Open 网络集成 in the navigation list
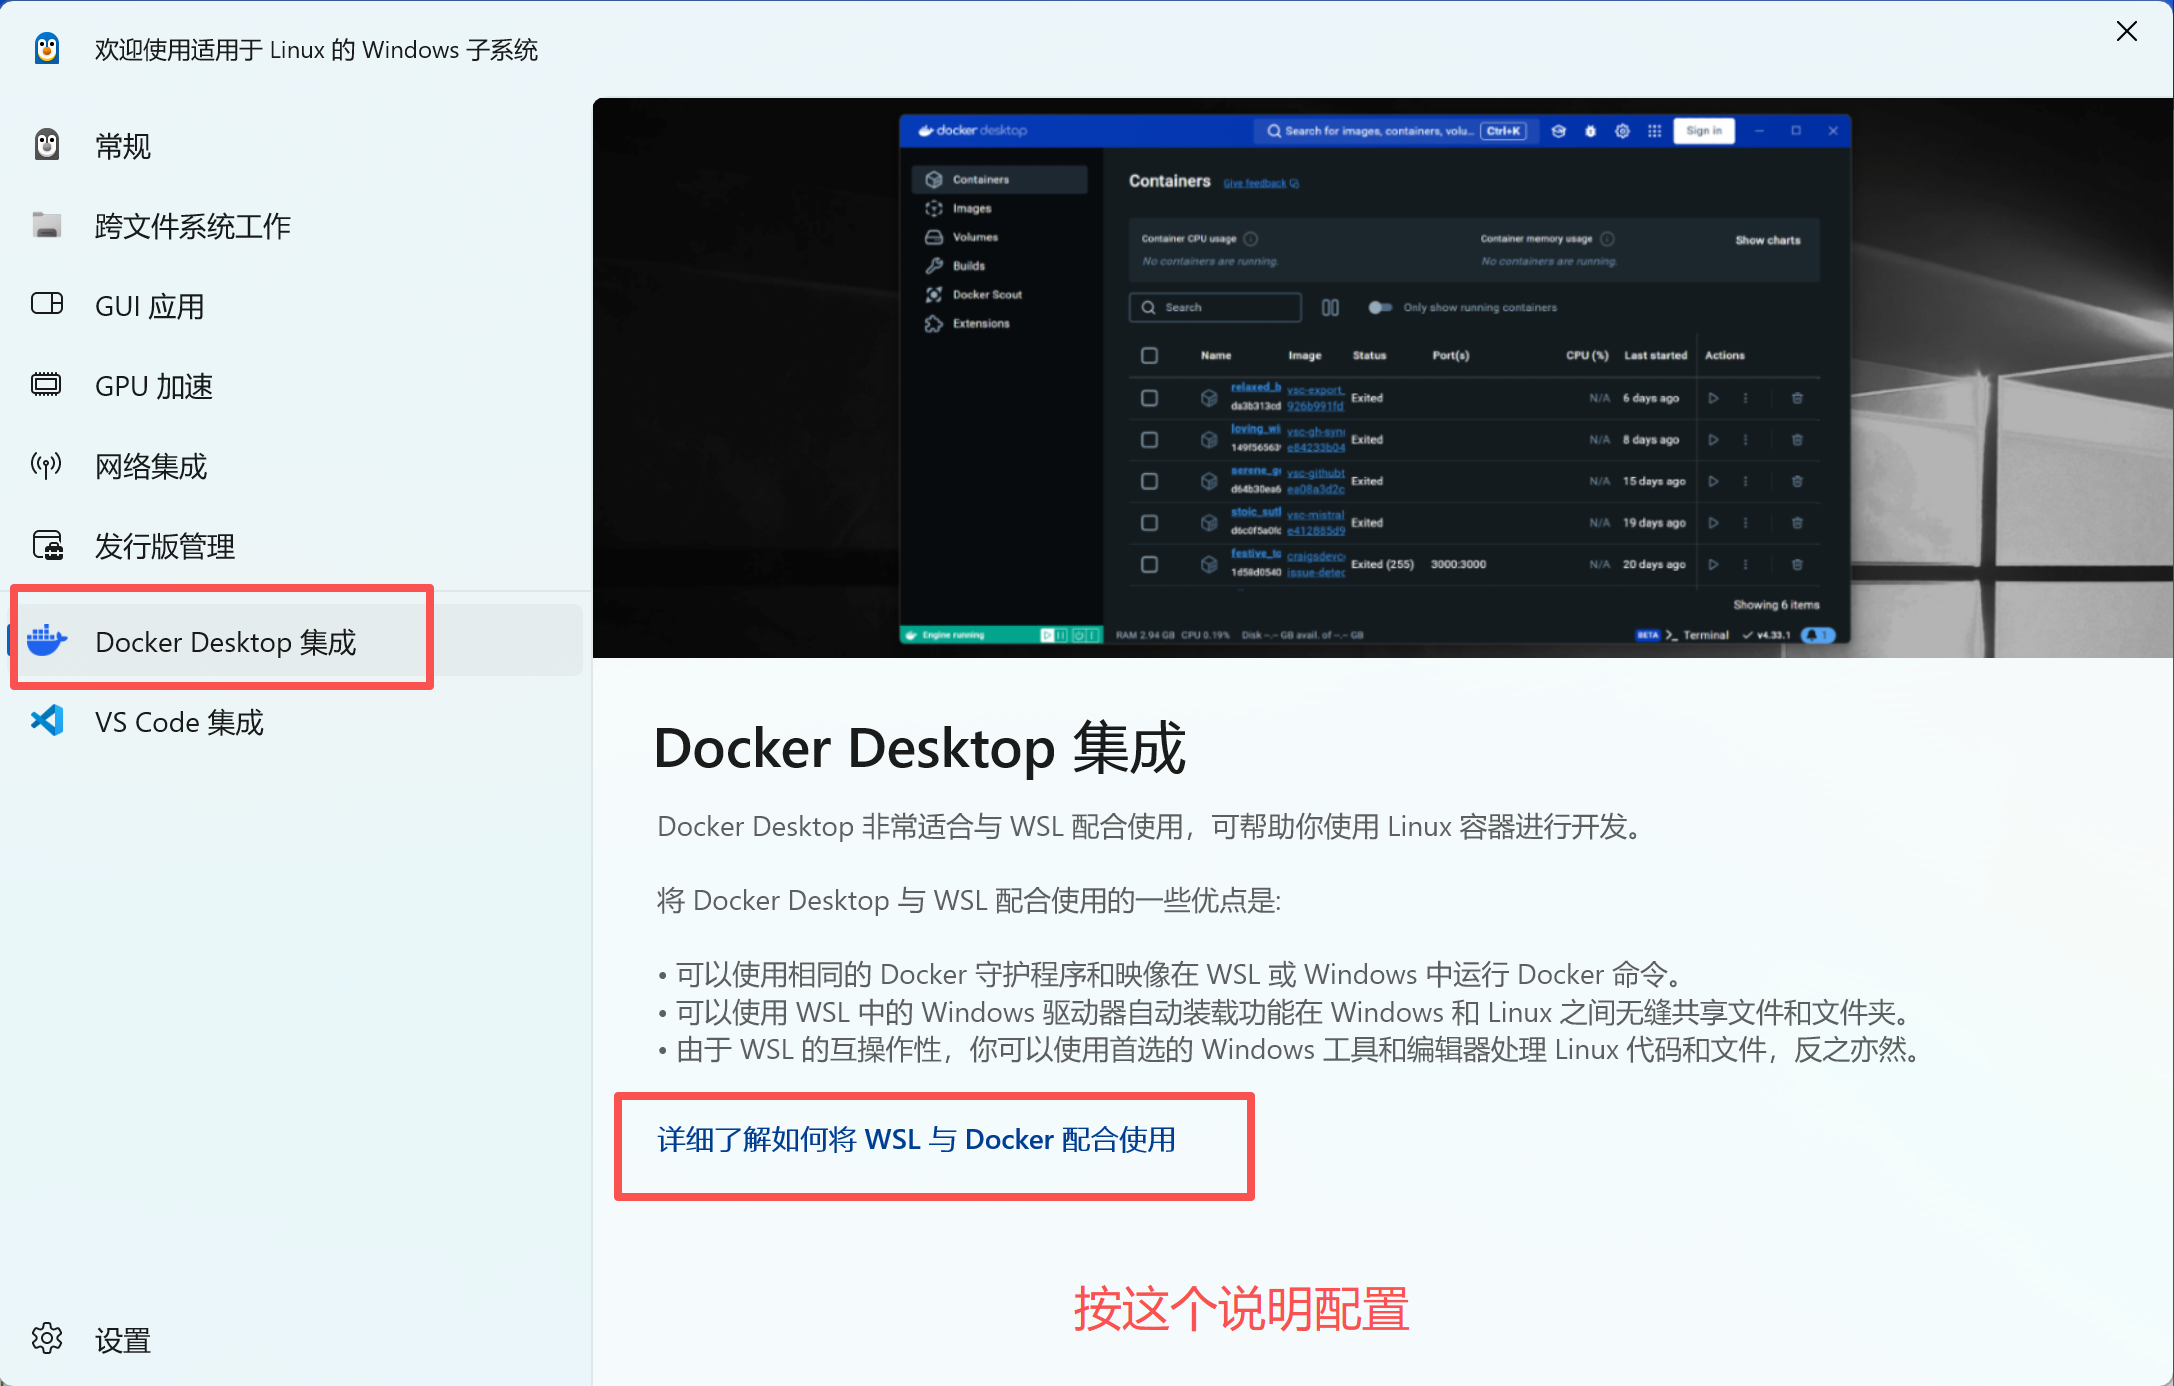Viewport: 2174px width, 1386px height. coord(151,466)
